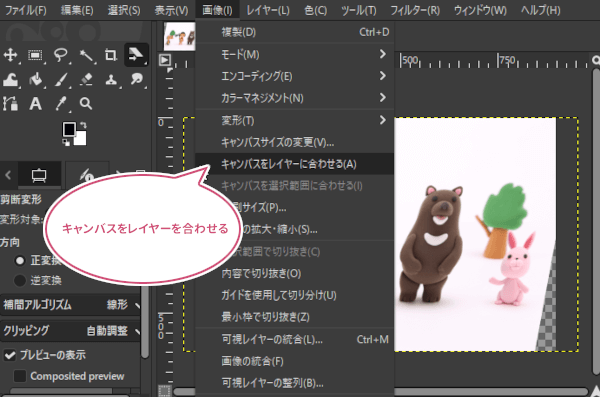Open the Device Status tab
The width and height of the screenshot is (600, 397).
tap(87, 175)
